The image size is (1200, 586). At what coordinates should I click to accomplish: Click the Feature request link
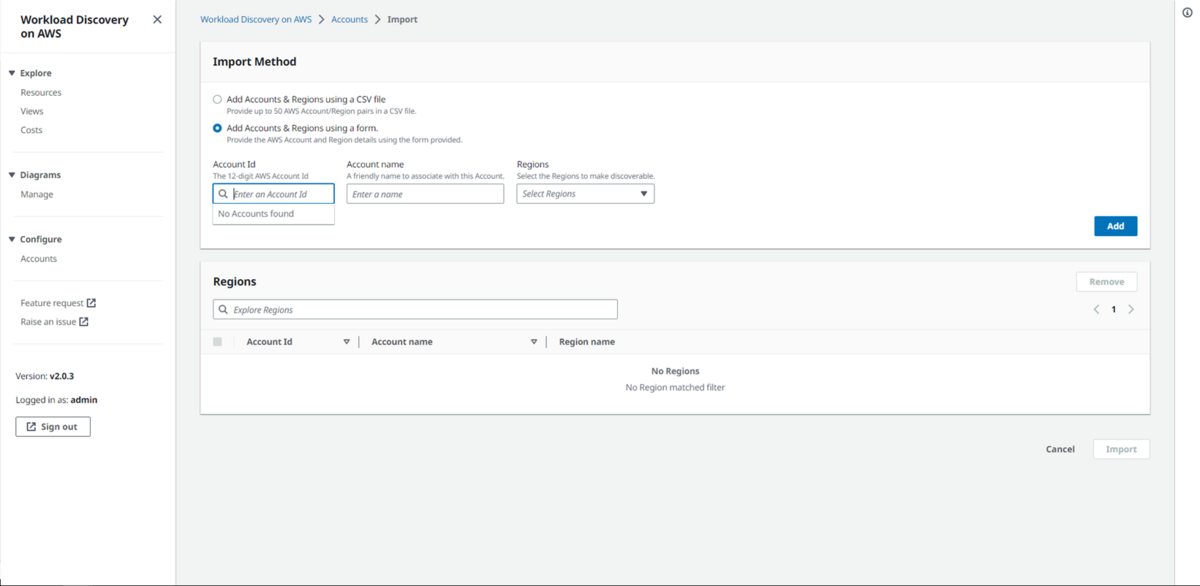click(x=52, y=303)
